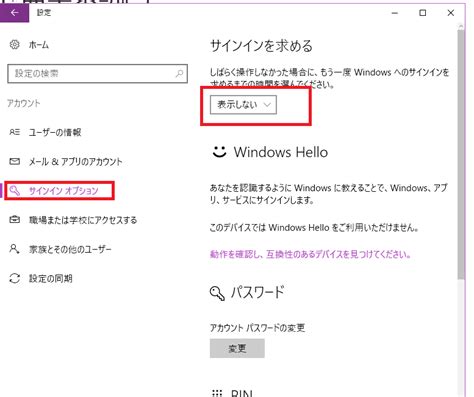The width and height of the screenshot is (474, 397).
Task: Click the ユーザーの情報 person icon
Action: pos(14,132)
